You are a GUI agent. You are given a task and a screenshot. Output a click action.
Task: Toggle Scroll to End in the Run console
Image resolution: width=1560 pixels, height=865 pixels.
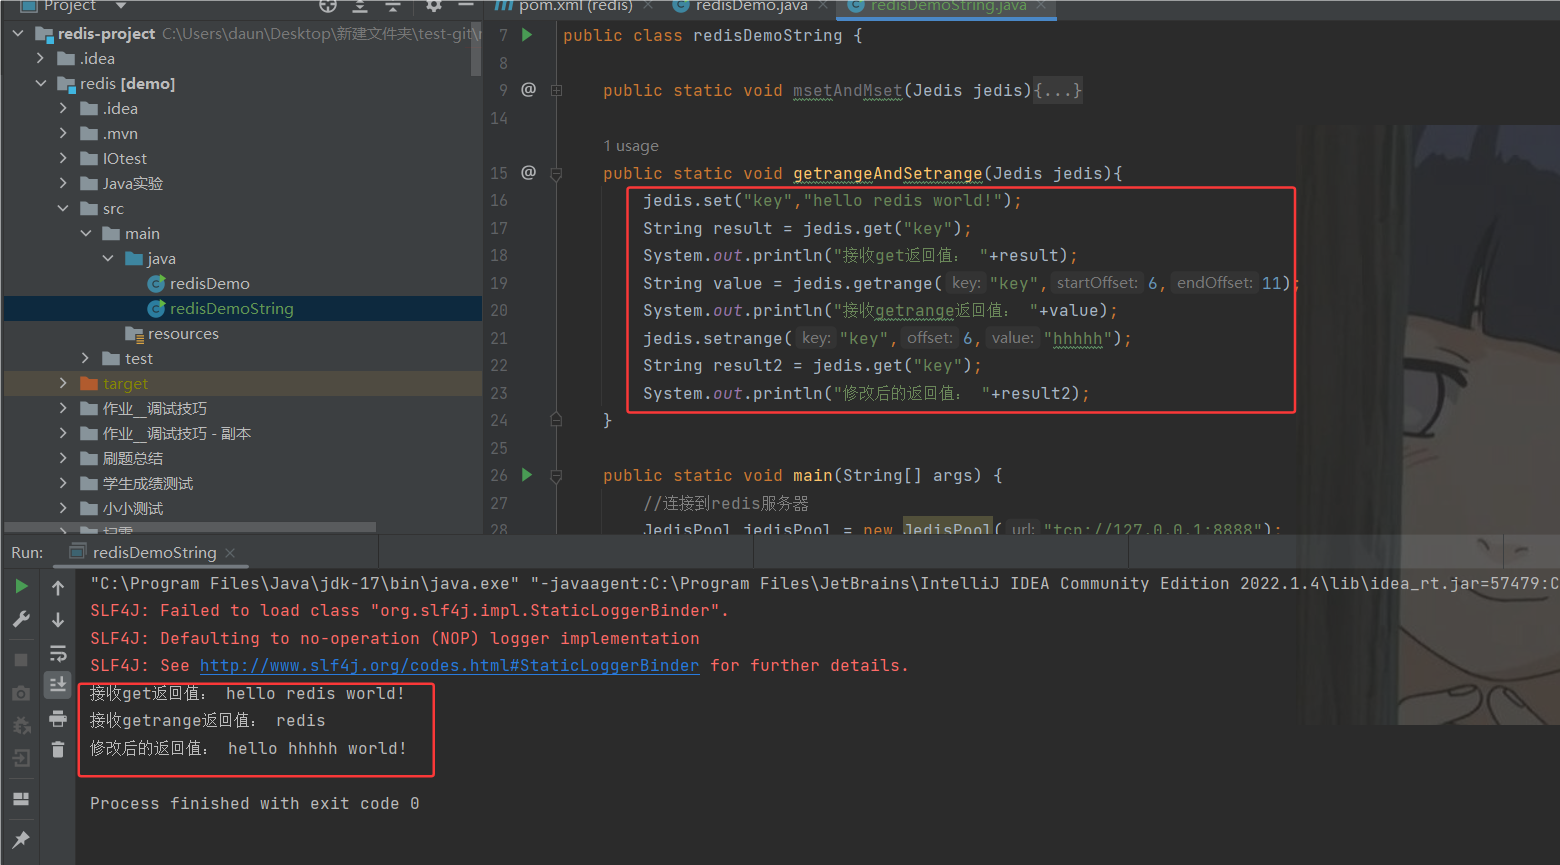click(58, 685)
